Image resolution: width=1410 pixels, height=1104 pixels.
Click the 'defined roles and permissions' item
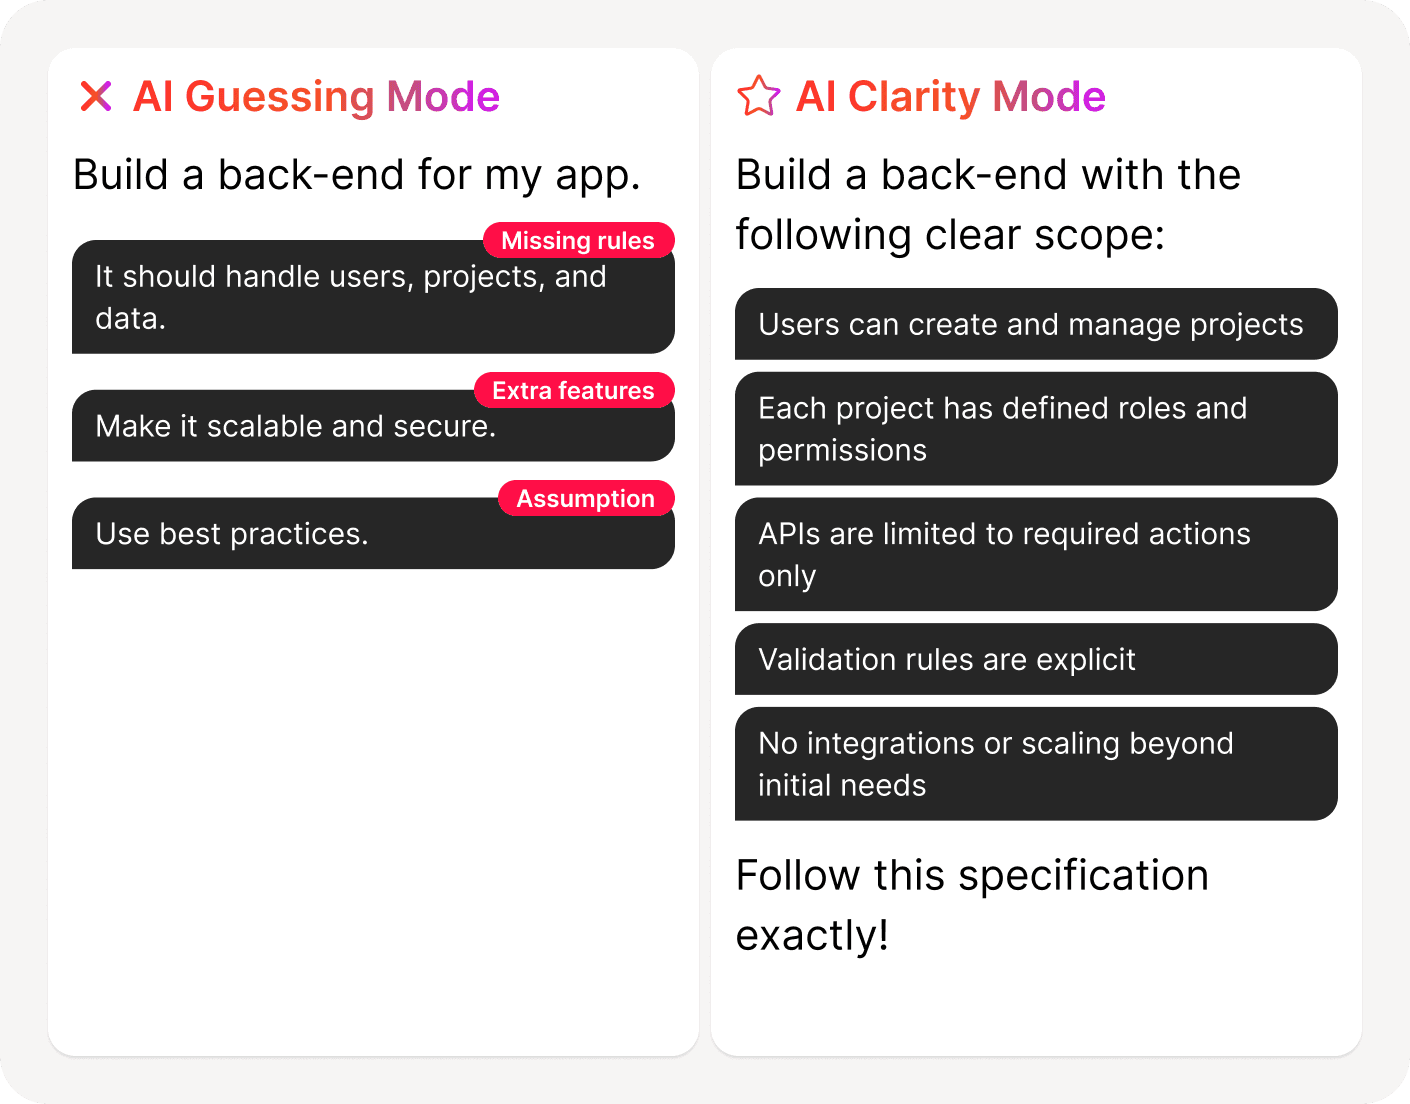pos(1031,429)
